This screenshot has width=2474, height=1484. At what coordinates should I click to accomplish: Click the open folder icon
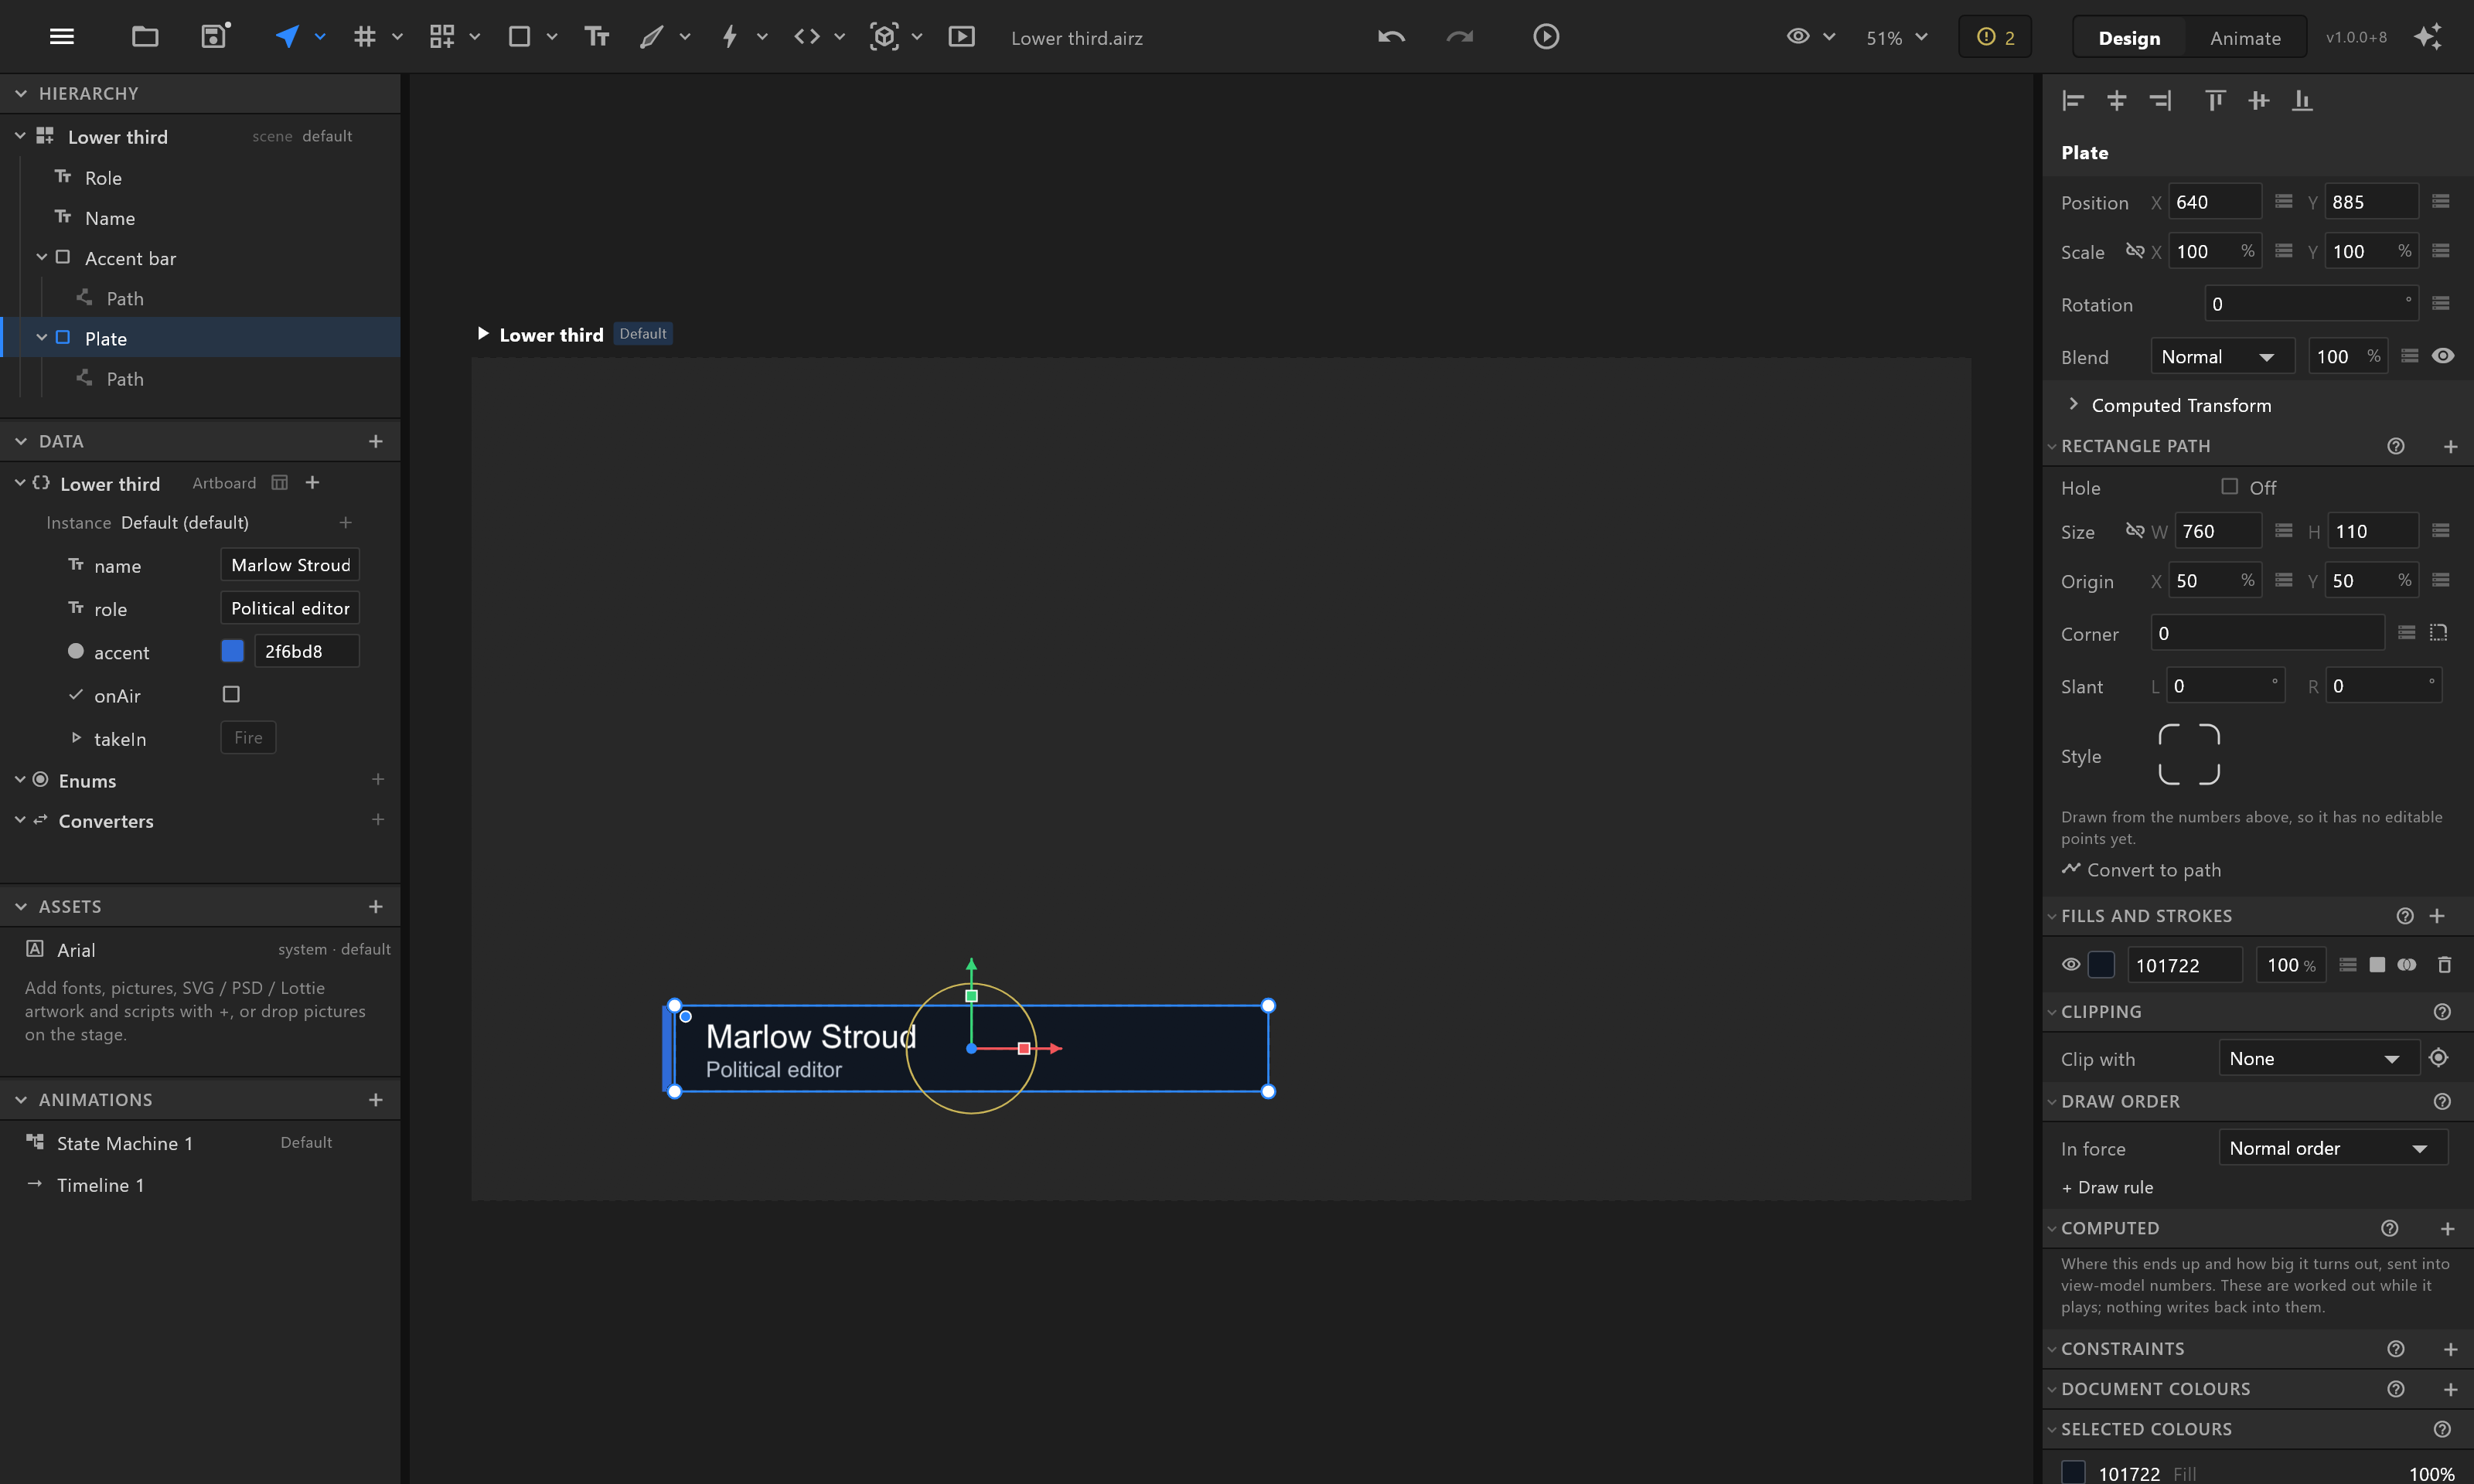pos(145,37)
